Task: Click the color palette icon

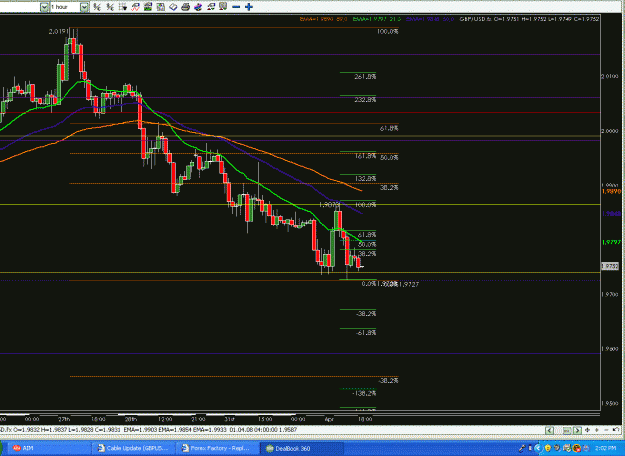Action: [x=198, y=7]
